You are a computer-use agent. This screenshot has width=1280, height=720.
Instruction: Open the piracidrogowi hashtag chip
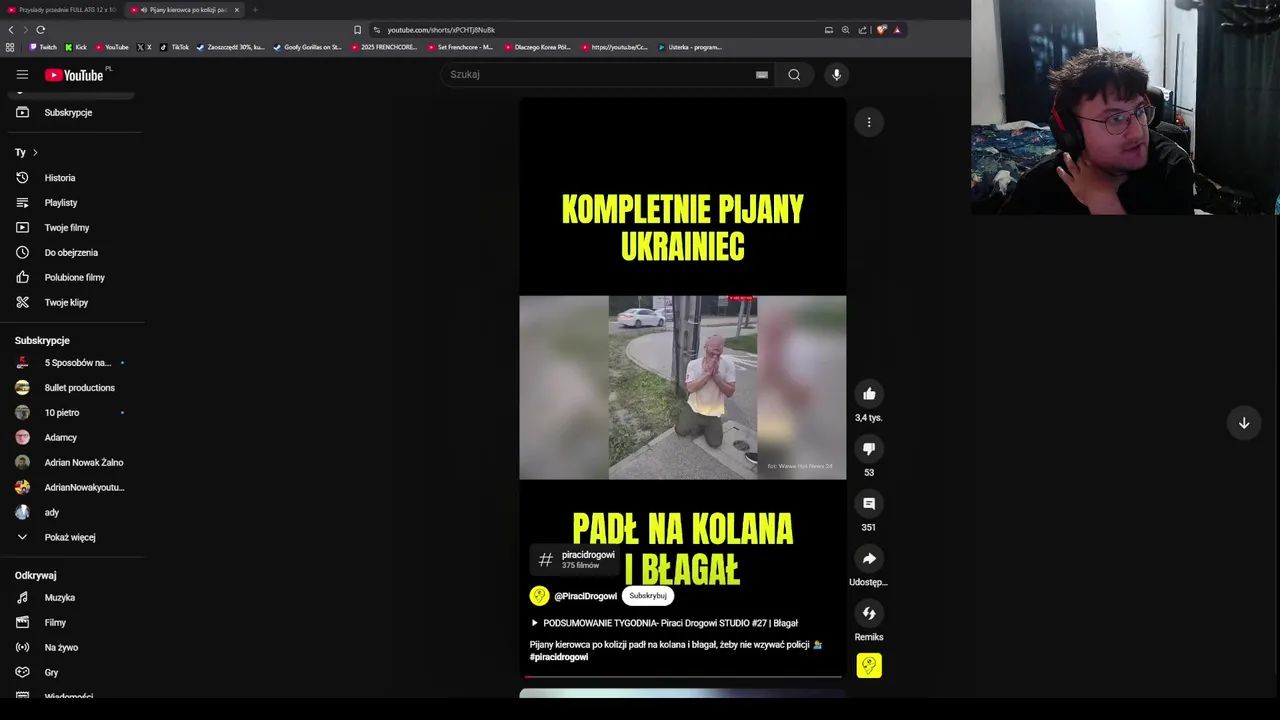[x=575, y=560]
